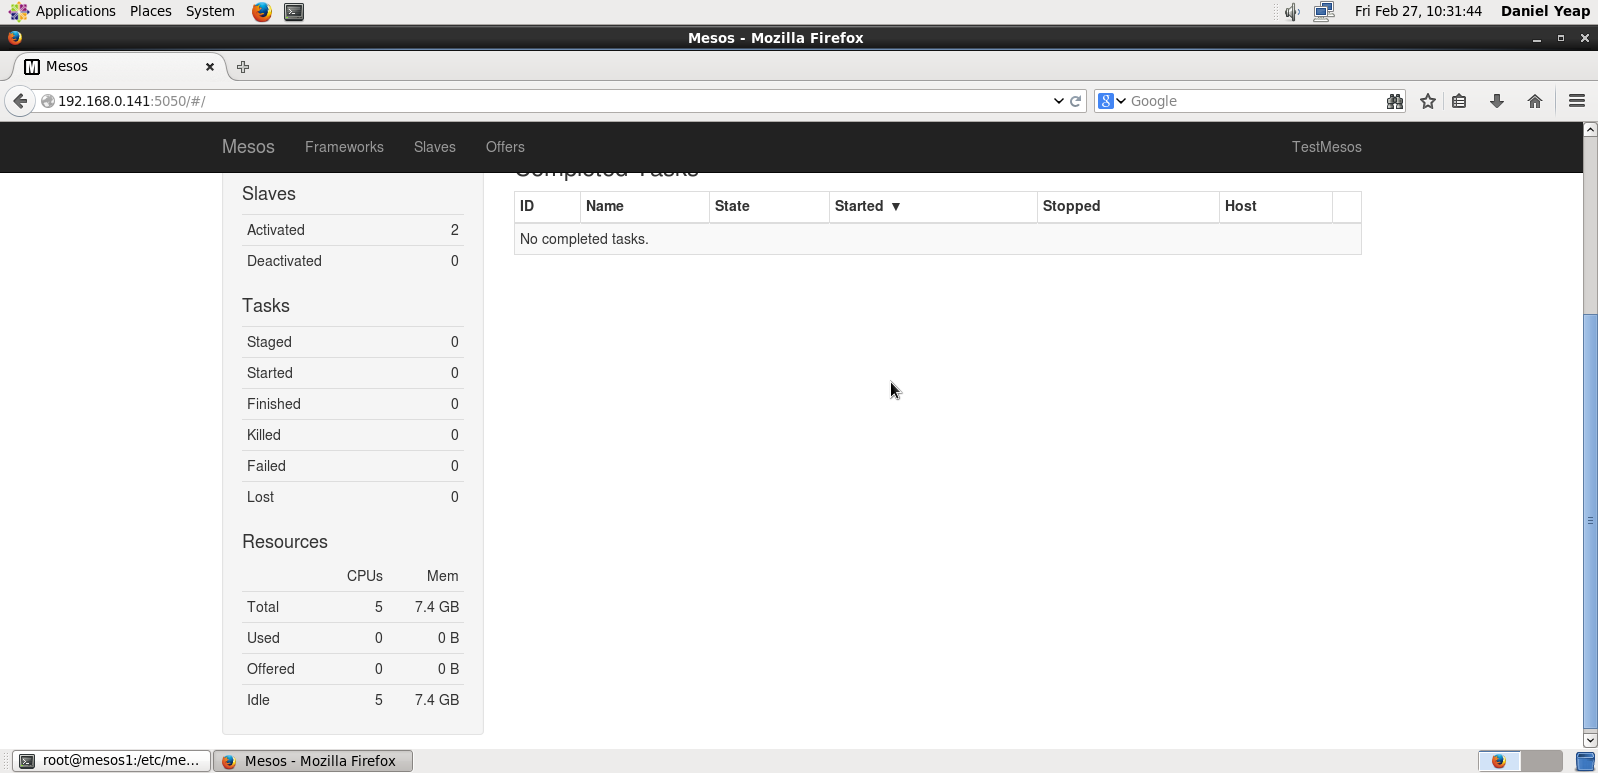This screenshot has width=1598, height=773.
Task: Open the Applications menu
Action: click(62, 11)
